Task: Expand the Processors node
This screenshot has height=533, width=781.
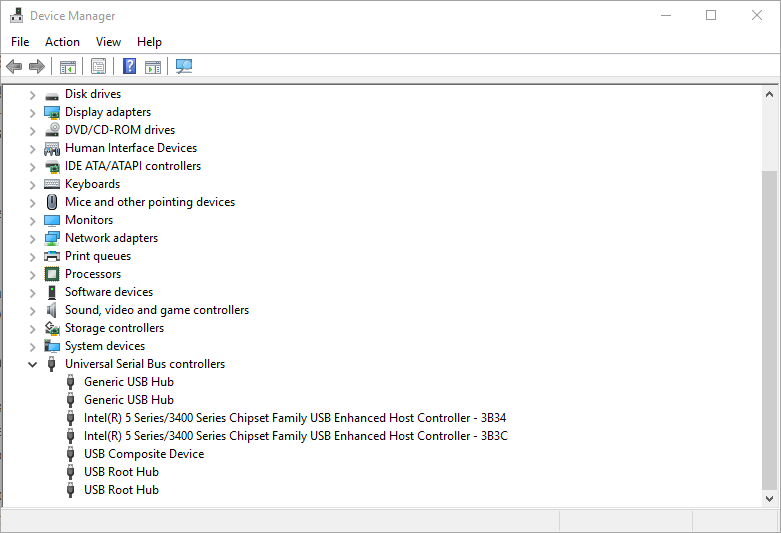Action: pos(32,274)
